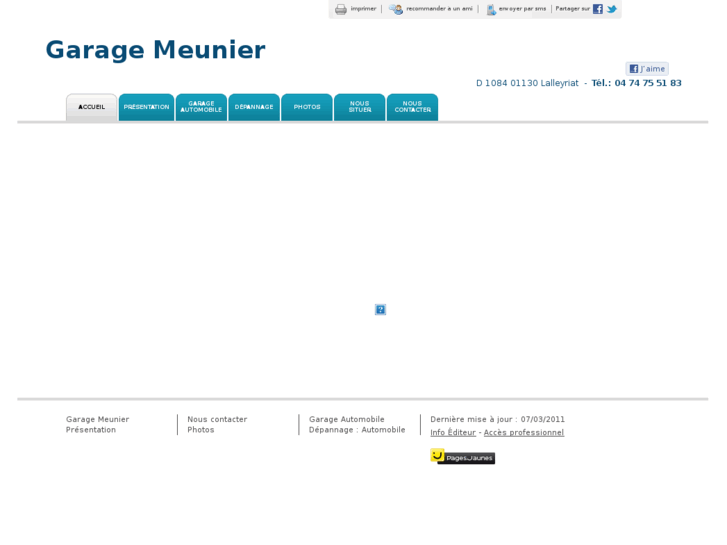This screenshot has width=727, height=545.
Task: Click the footer 'Garage Meunier' link
Action: pos(97,419)
